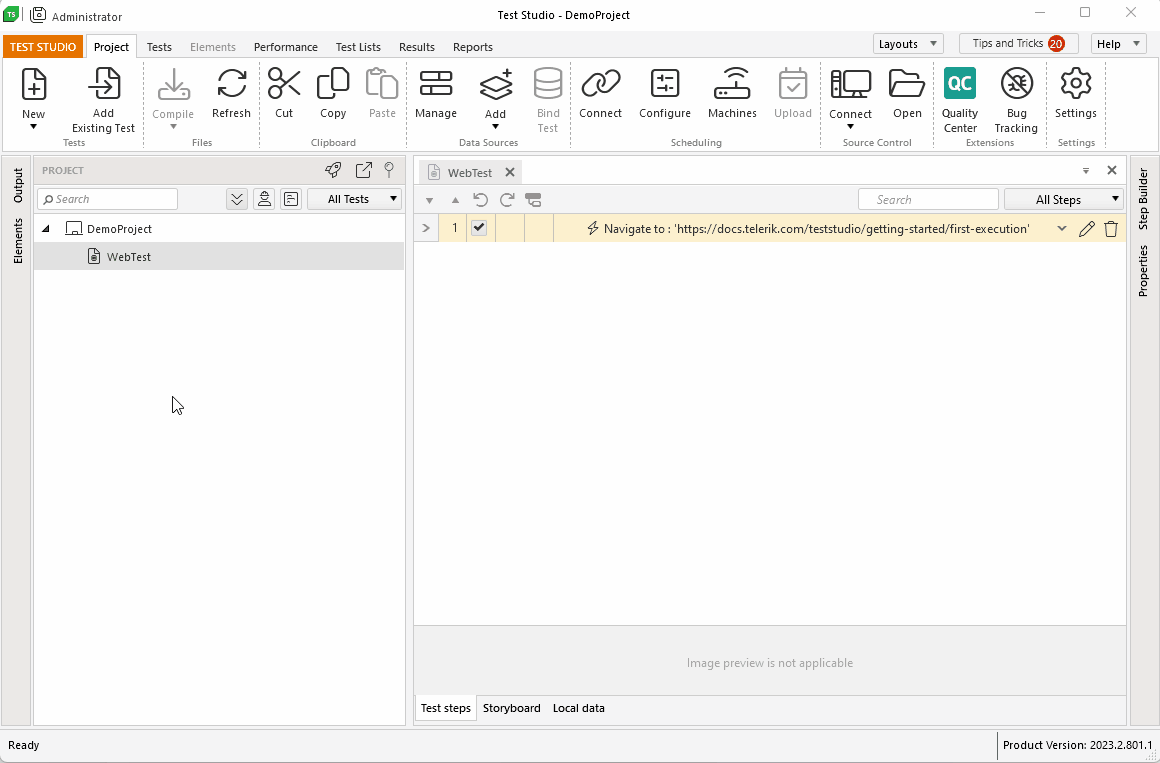Click the list view icon beside All Tests
The height and width of the screenshot is (763, 1160).
(291, 199)
